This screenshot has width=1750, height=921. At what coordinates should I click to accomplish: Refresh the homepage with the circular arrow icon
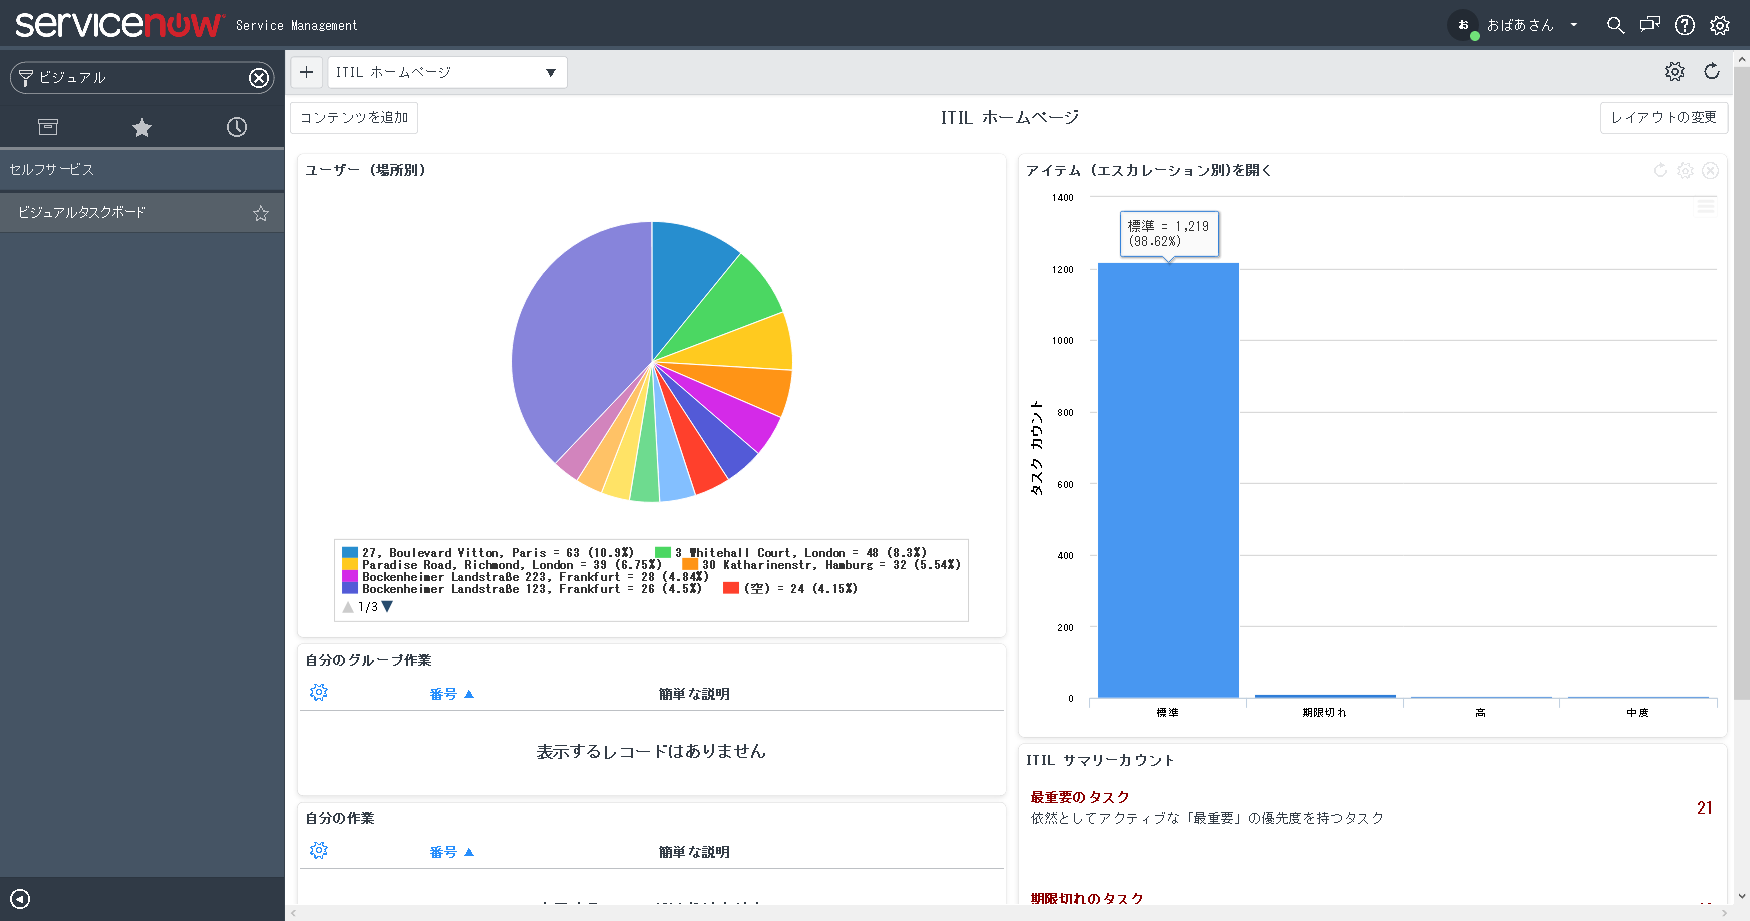tap(1712, 71)
